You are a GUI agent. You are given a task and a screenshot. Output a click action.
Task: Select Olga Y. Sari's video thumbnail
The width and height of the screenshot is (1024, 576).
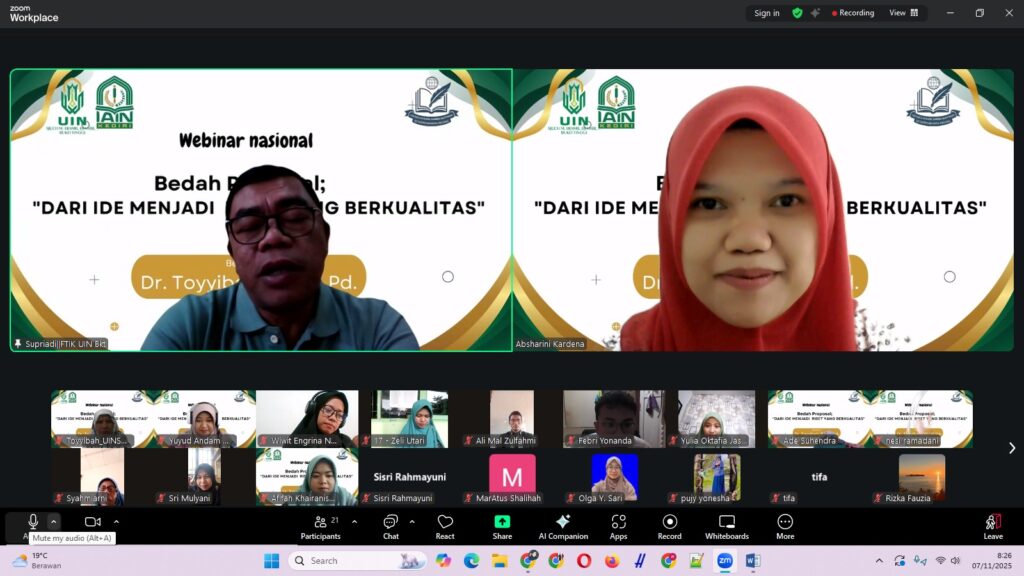[x=614, y=478]
